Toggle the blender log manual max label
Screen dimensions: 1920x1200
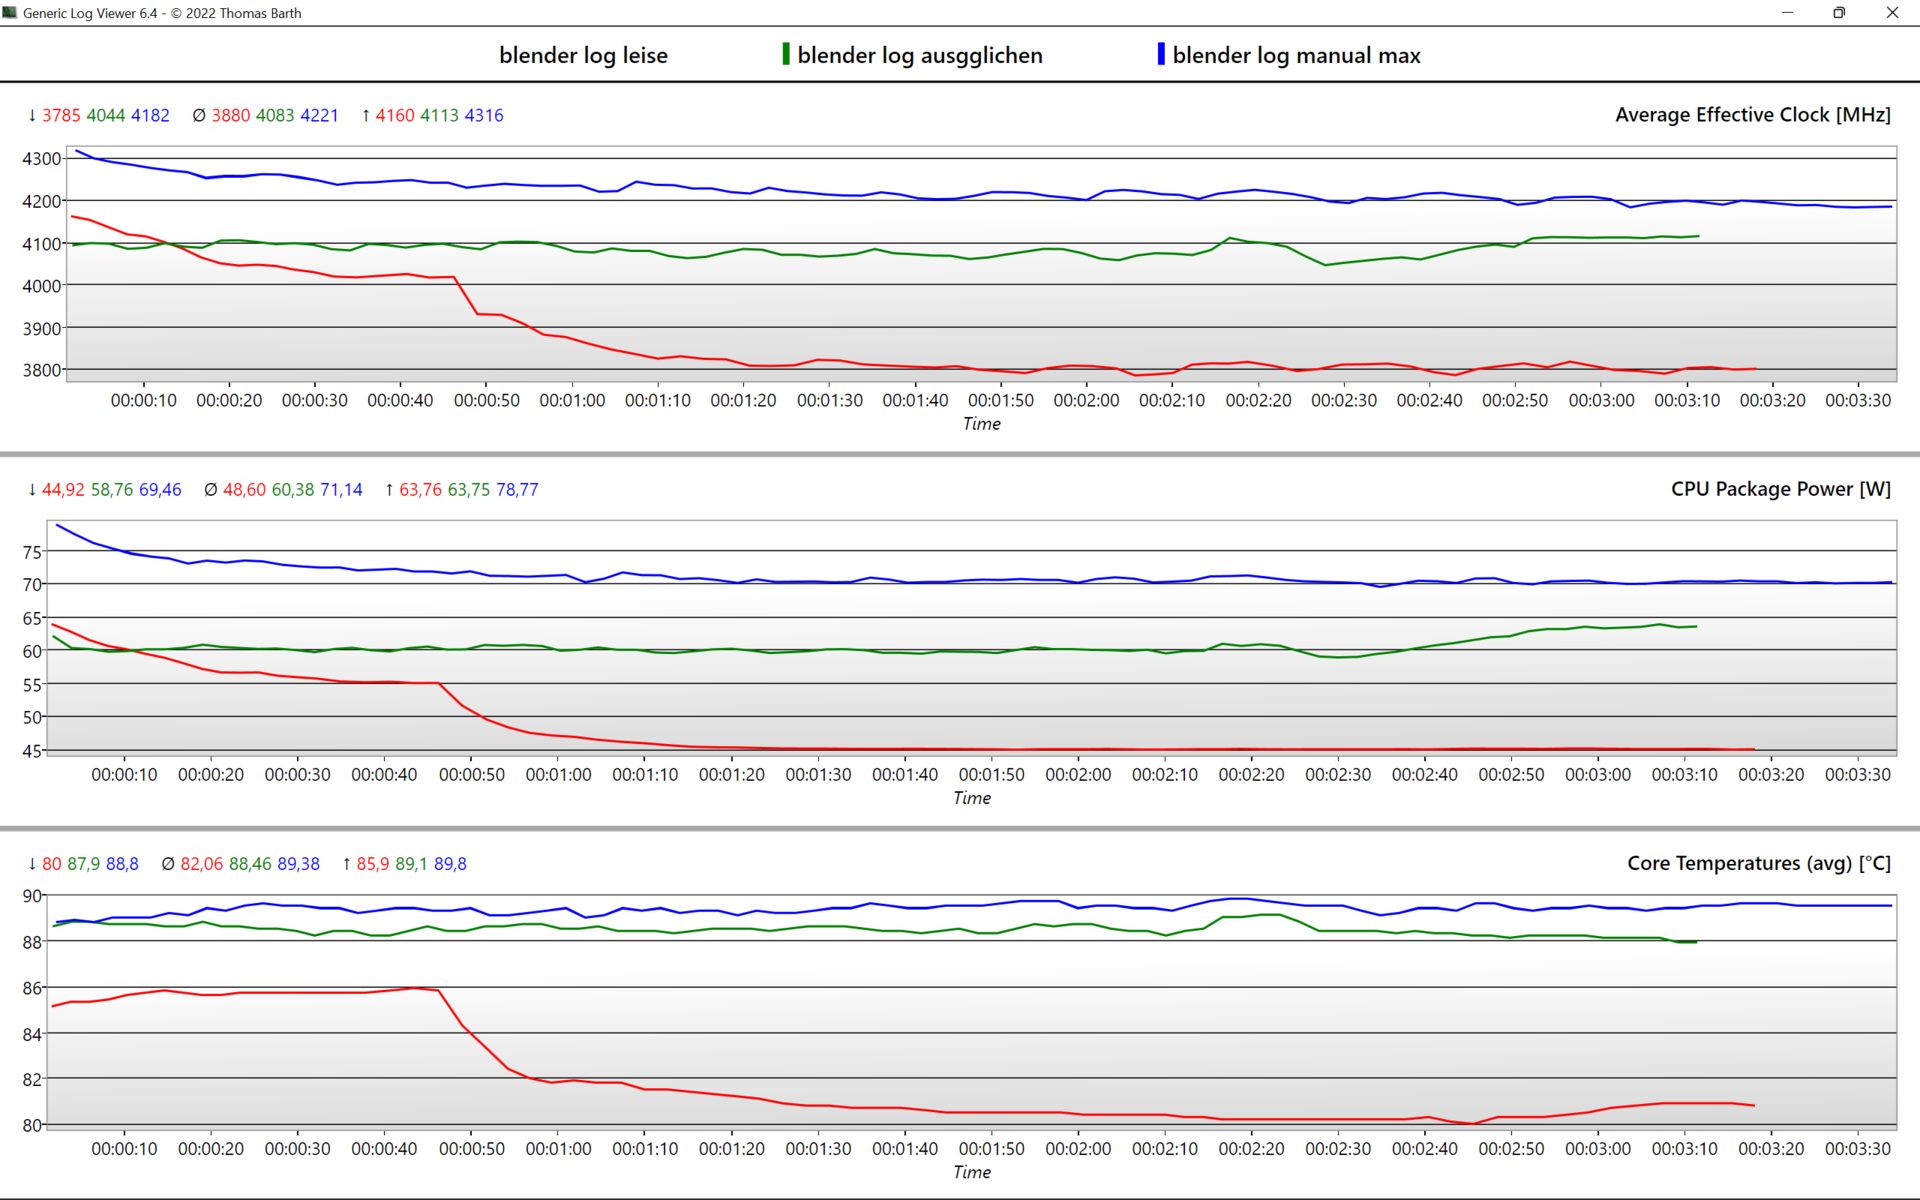[x=1296, y=56]
